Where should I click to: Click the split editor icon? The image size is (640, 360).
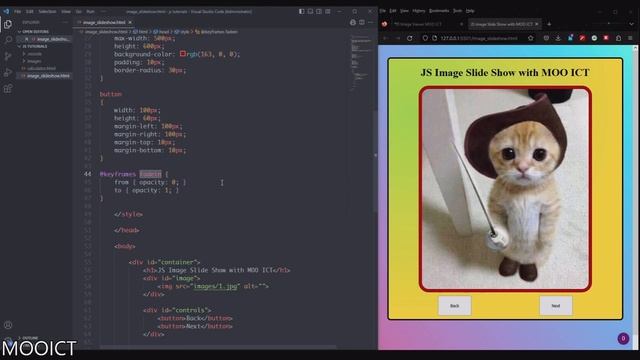(x=362, y=22)
